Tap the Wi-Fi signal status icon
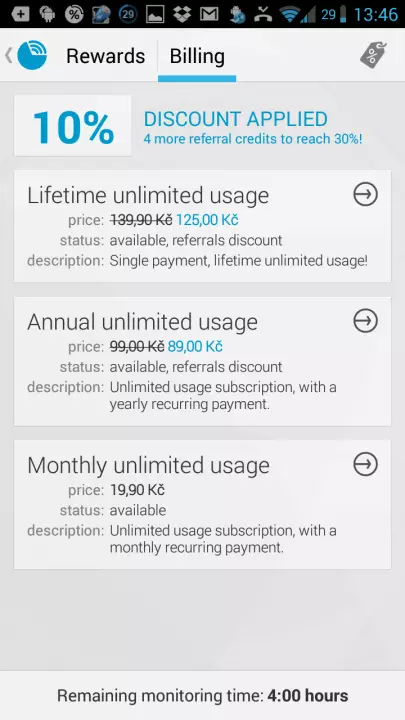This screenshot has height=720, width=405. (290, 14)
